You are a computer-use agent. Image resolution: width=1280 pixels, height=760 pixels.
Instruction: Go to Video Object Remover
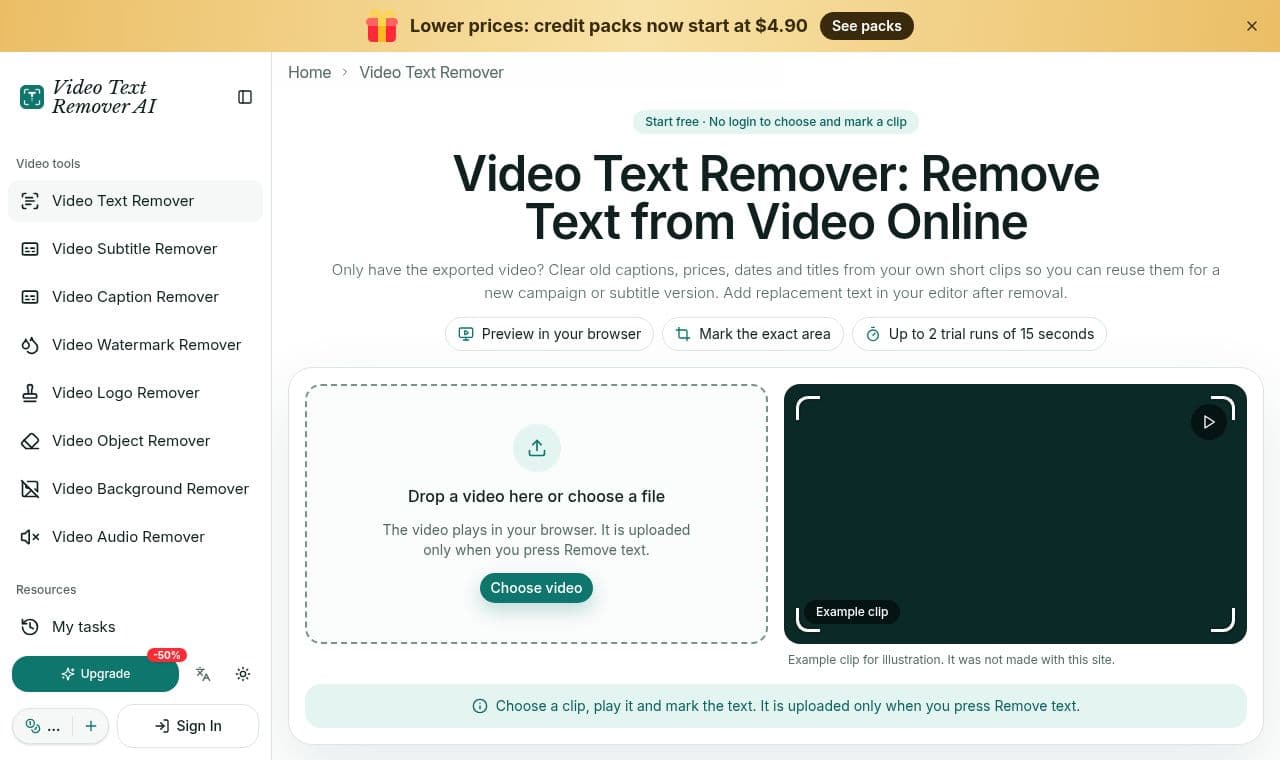click(x=135, y=441)
